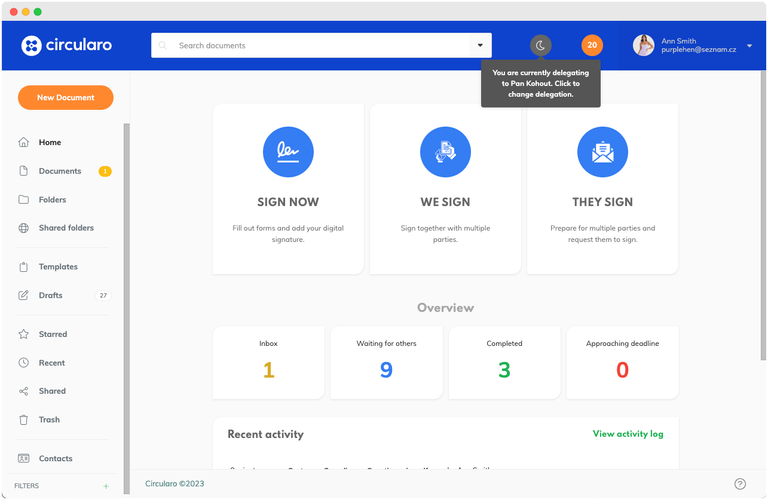
Task: Click Ann Smith profile avatar
Action: pos(644,45)
